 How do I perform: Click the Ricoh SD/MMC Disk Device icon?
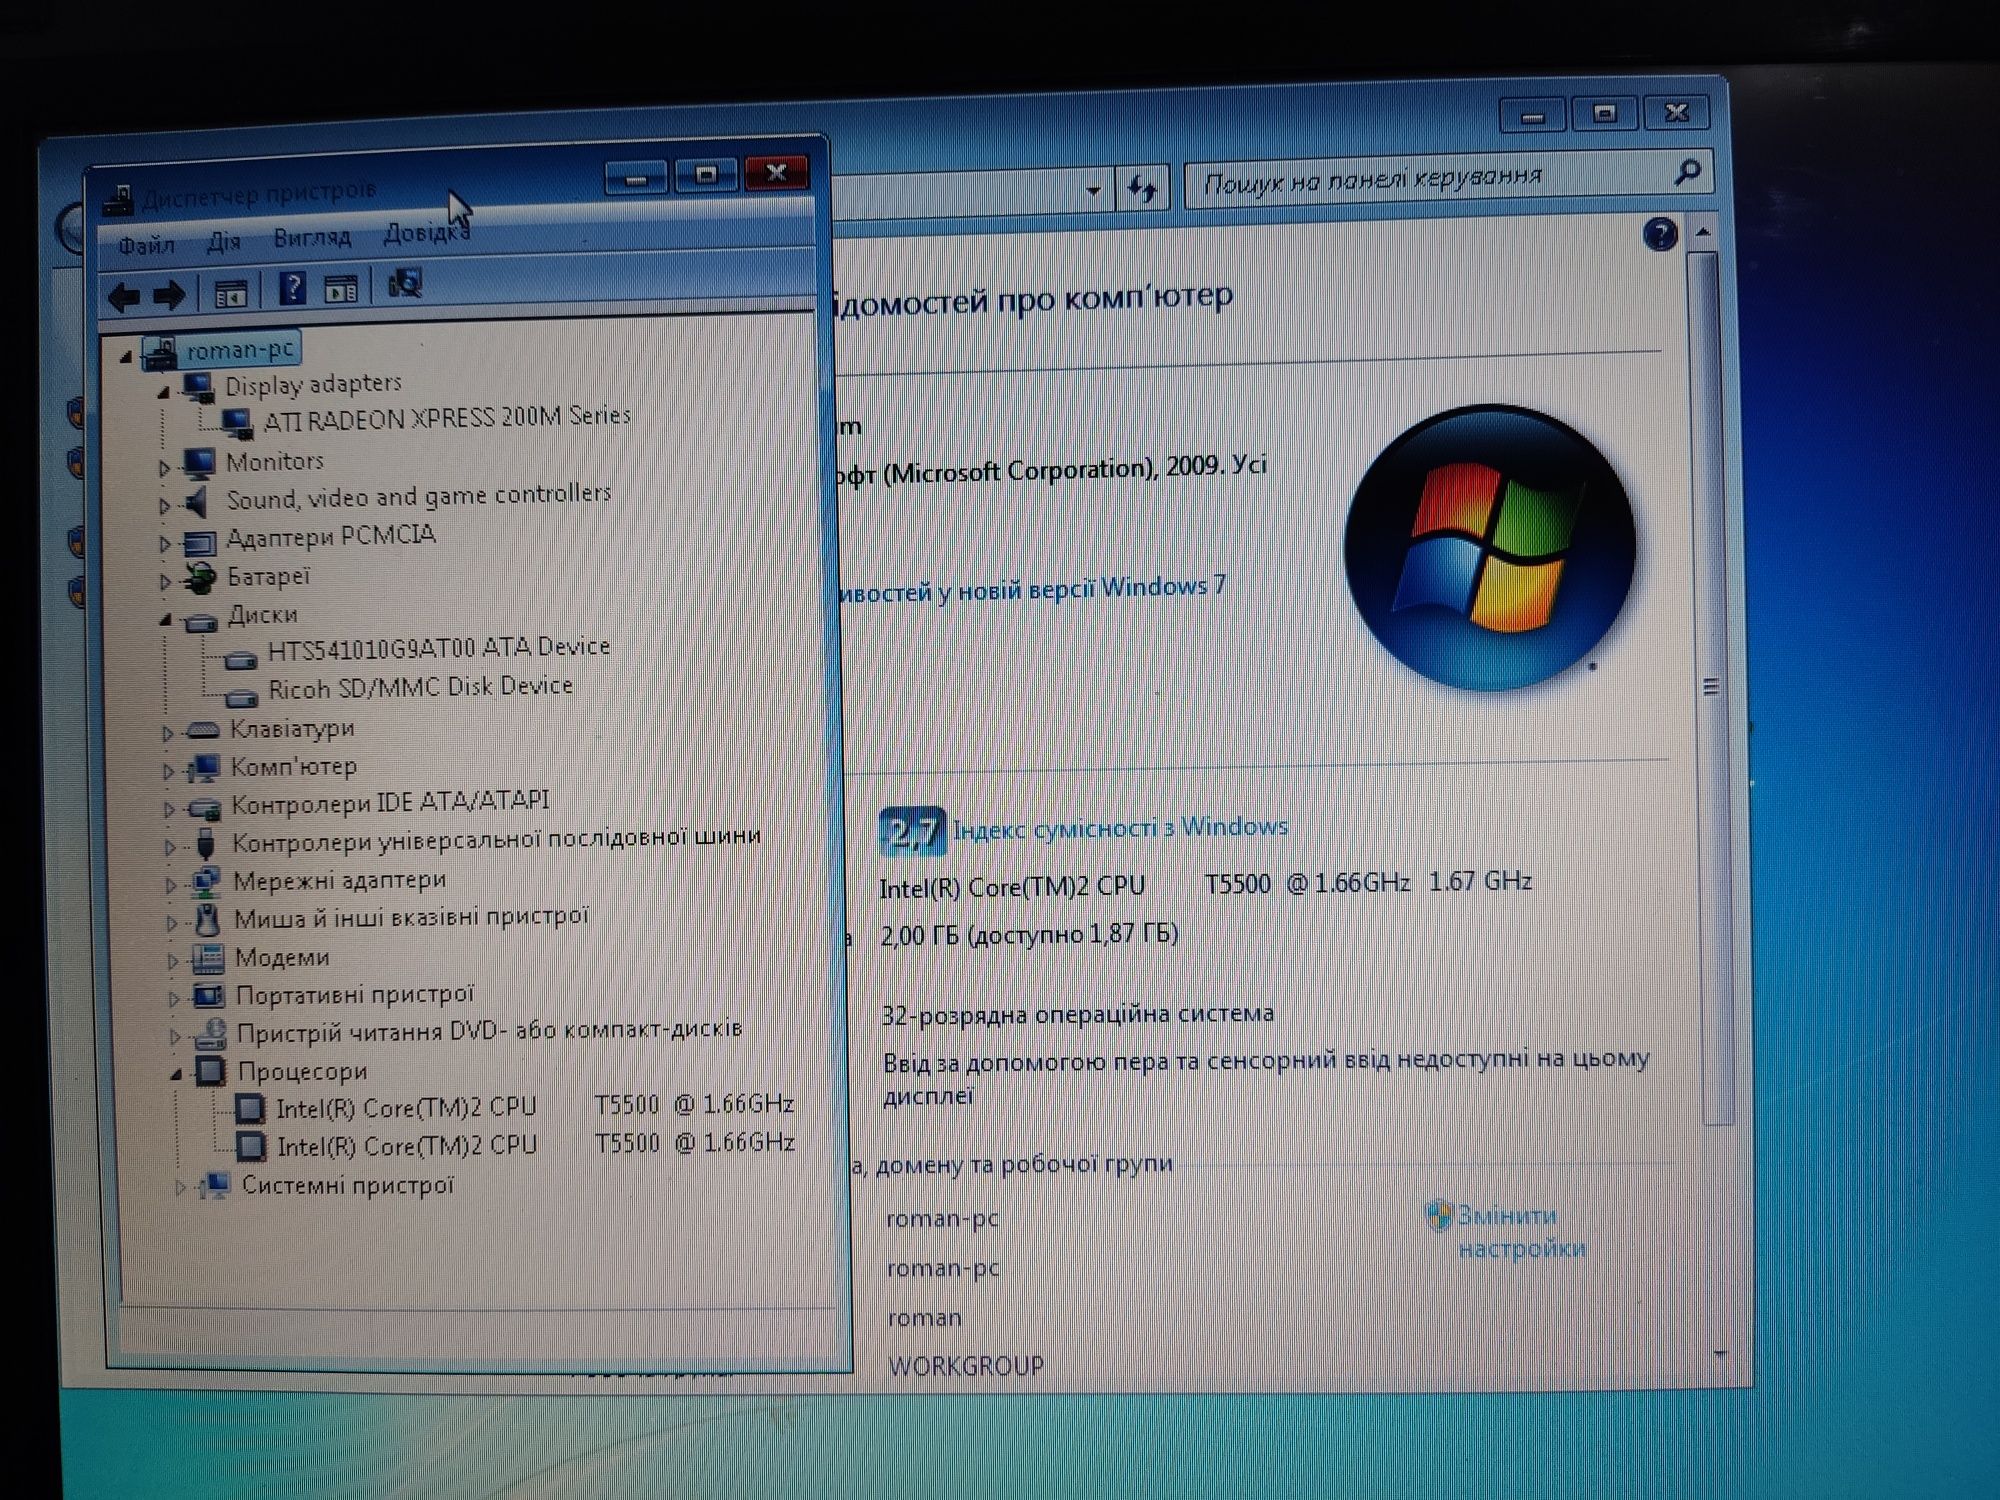click(241, 697)
